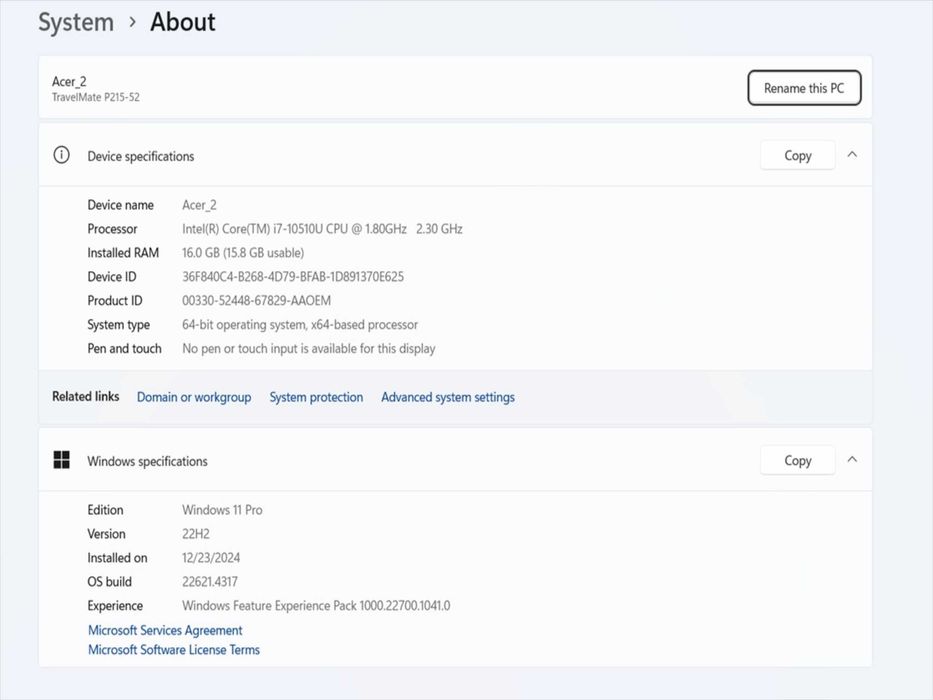Click the Windows specifications header title

click(148, 461)
